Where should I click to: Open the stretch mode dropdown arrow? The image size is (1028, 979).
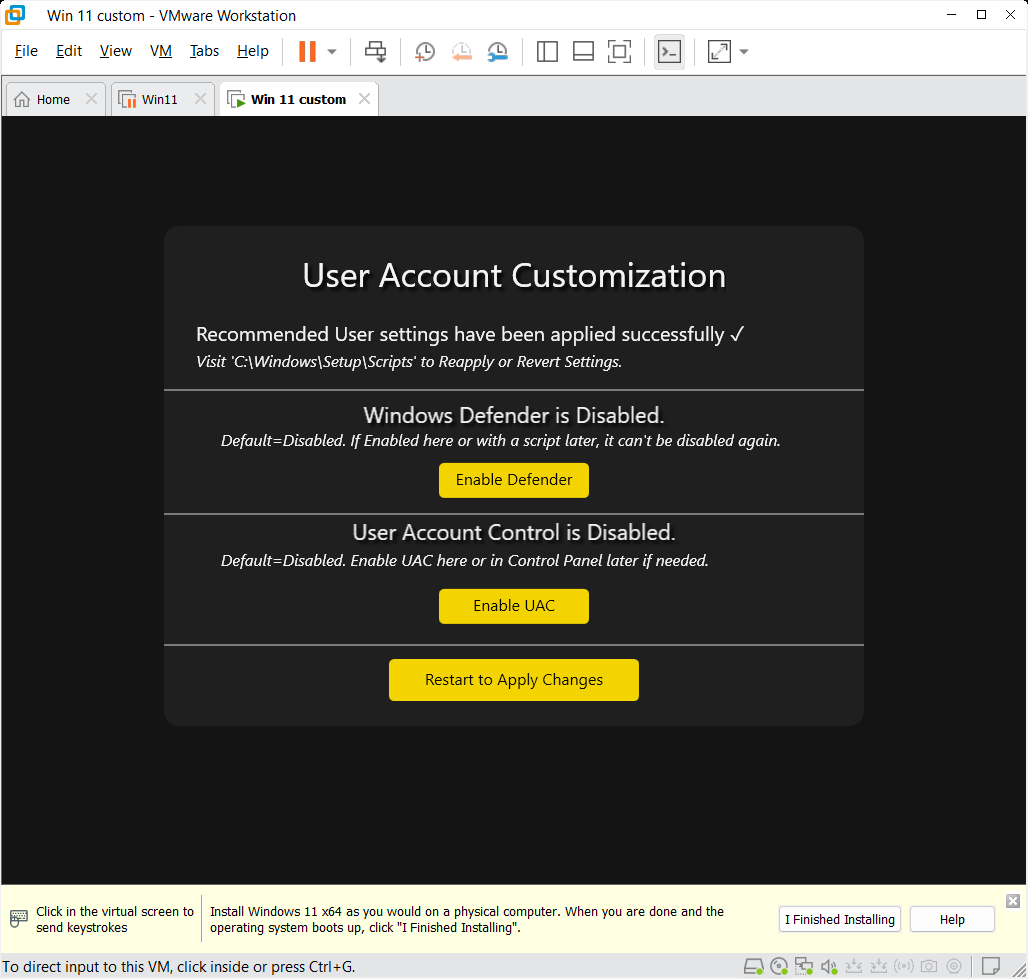point(743,52)
